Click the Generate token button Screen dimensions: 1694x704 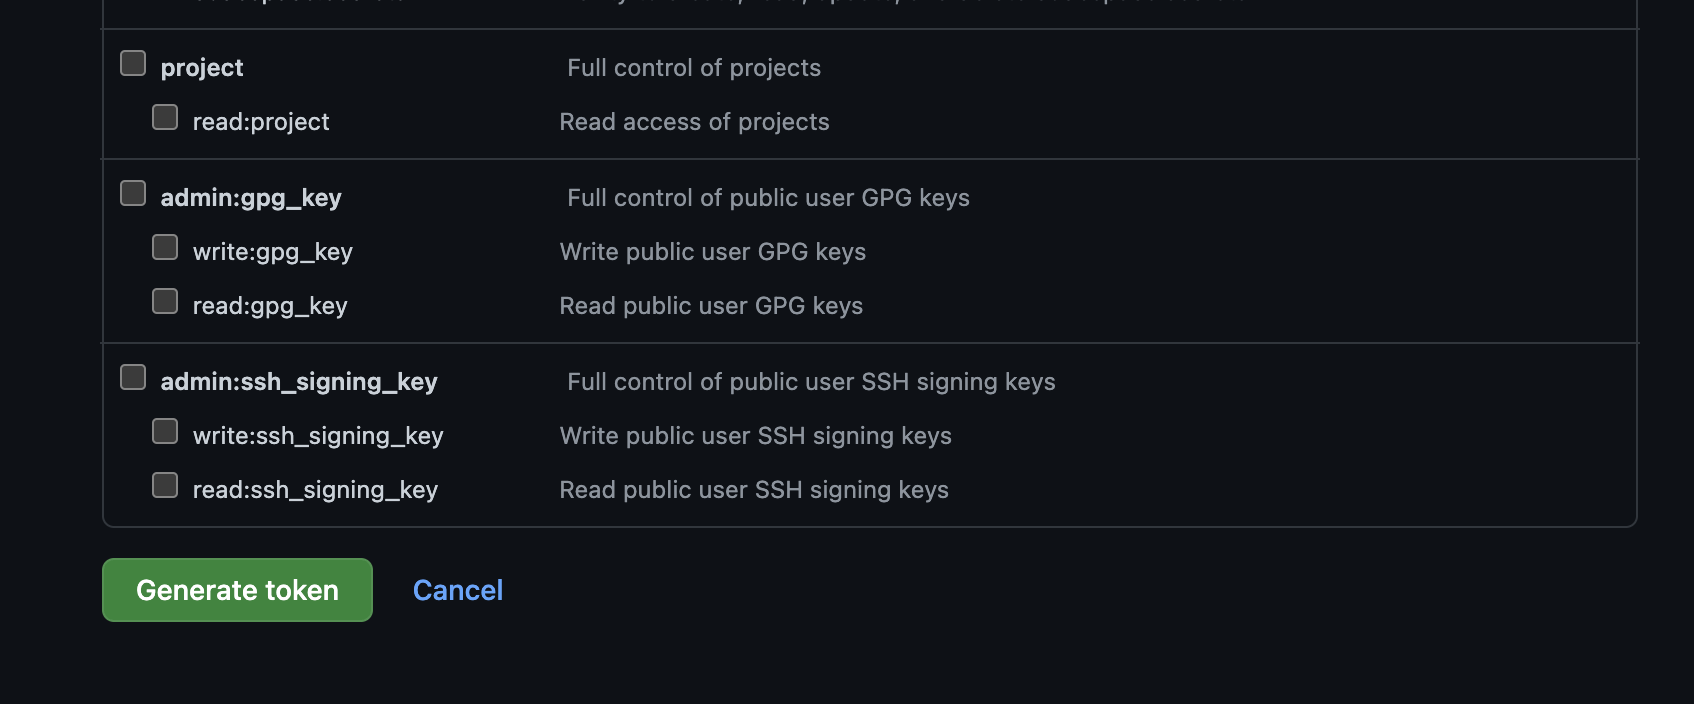point(237,590)
